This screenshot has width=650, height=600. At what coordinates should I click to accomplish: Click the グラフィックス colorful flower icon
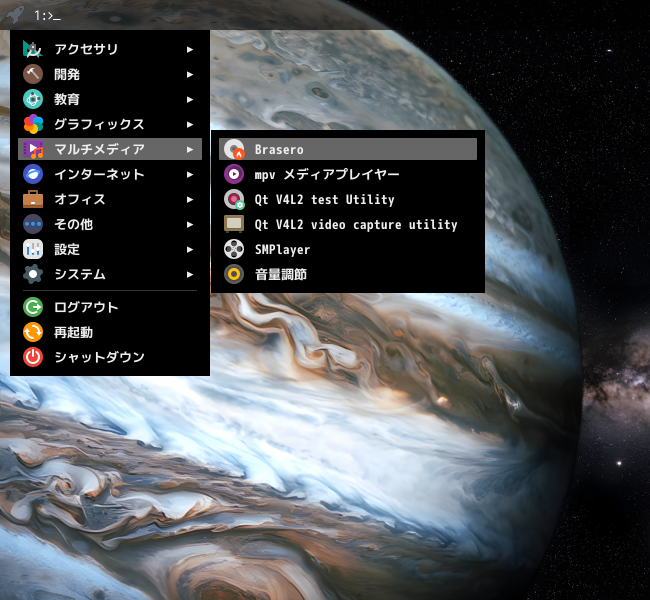pyautogui.click(x=33, y=124)
